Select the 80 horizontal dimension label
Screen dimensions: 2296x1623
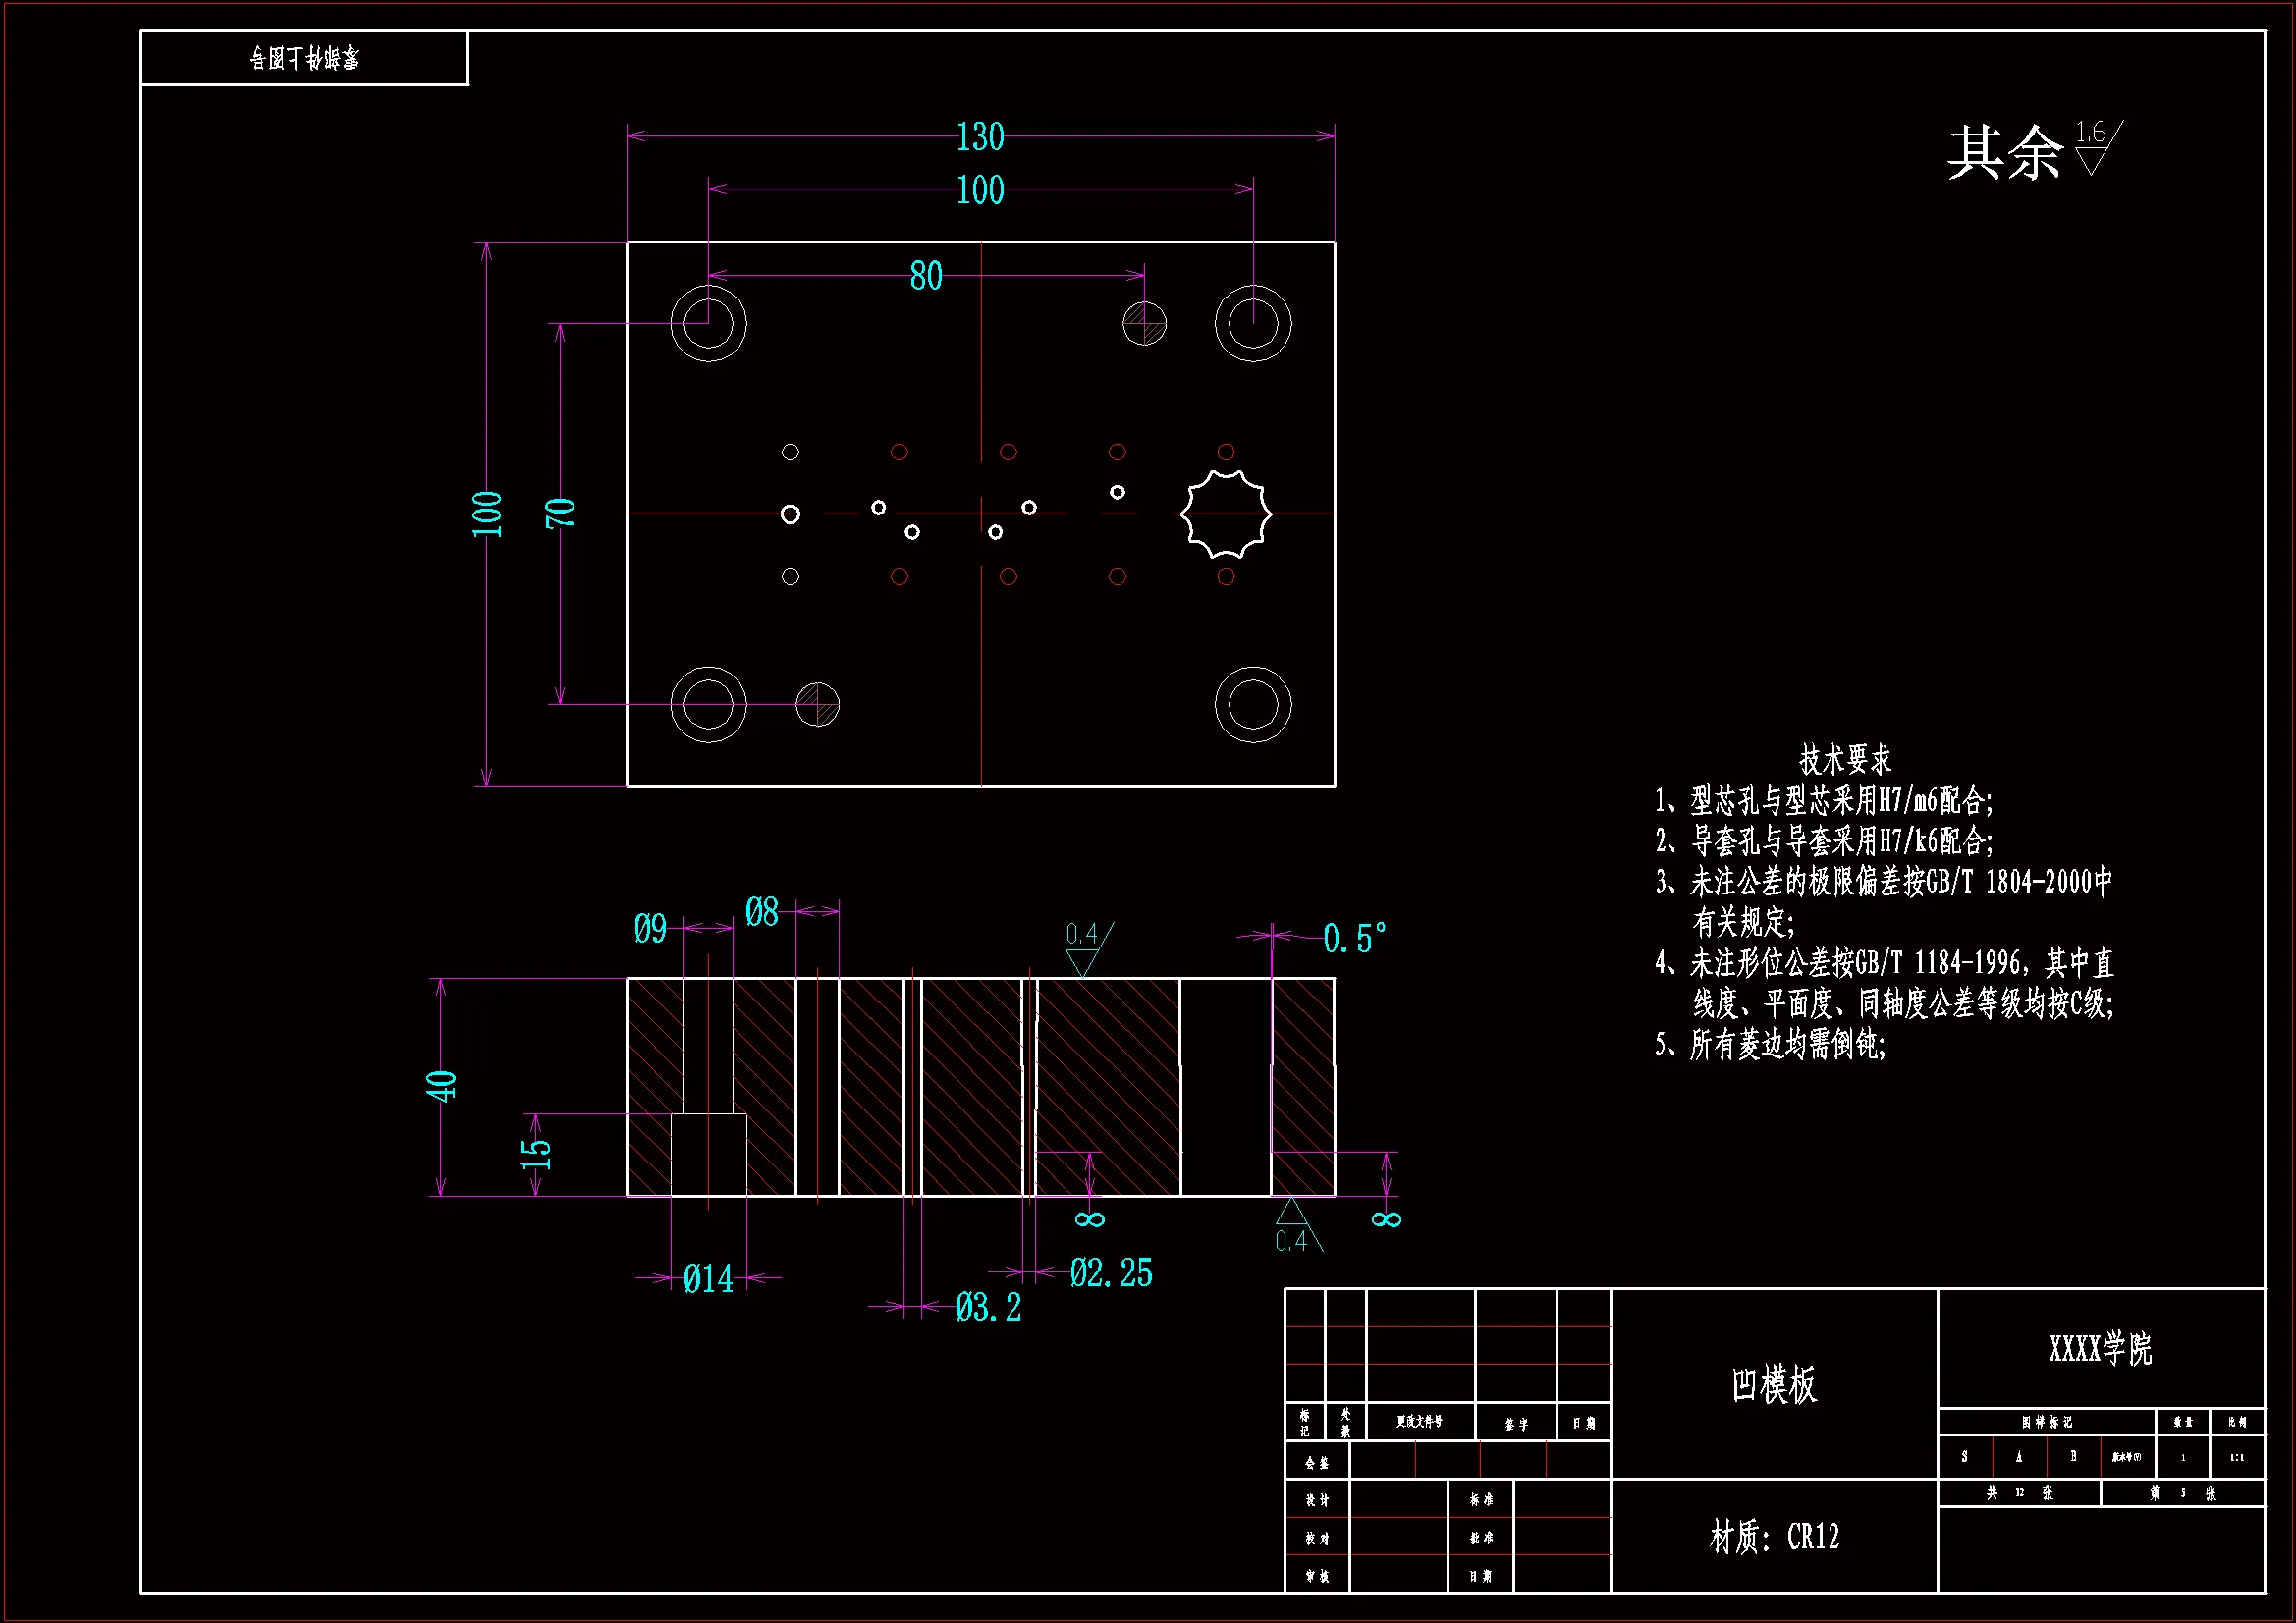point(926,276)
